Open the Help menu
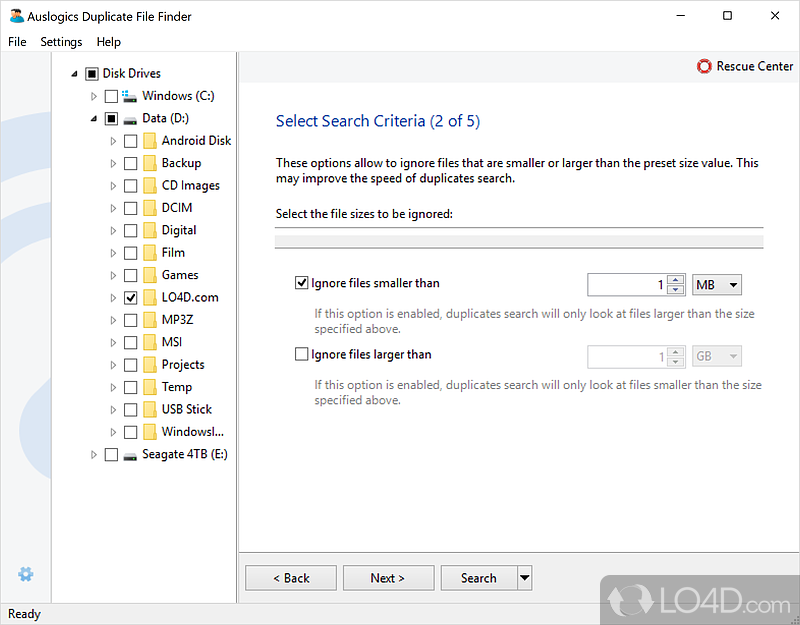The image size is (800, 625). [108, 42]
